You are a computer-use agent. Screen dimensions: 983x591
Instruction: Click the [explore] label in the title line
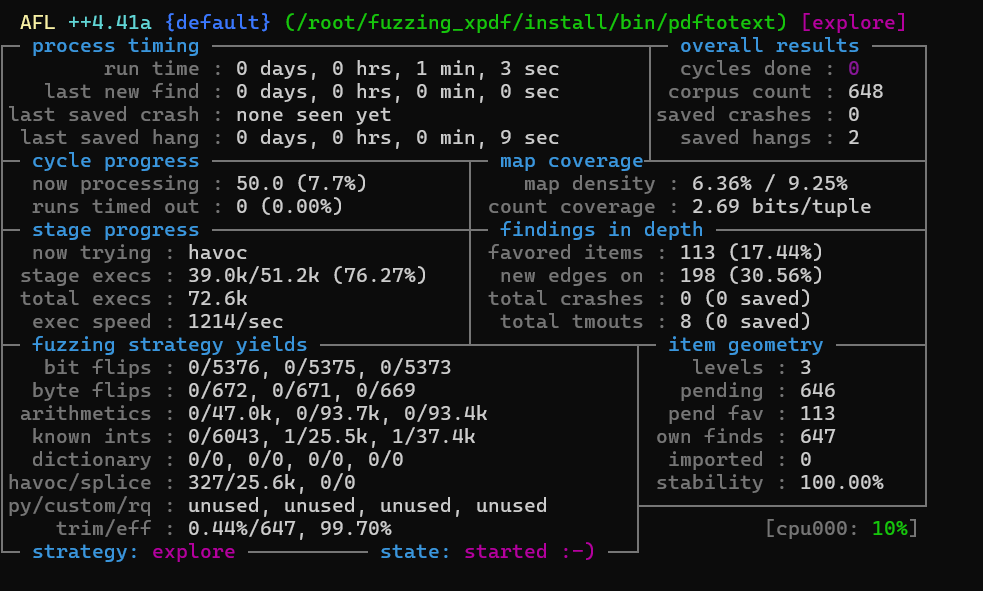[853, 22]
